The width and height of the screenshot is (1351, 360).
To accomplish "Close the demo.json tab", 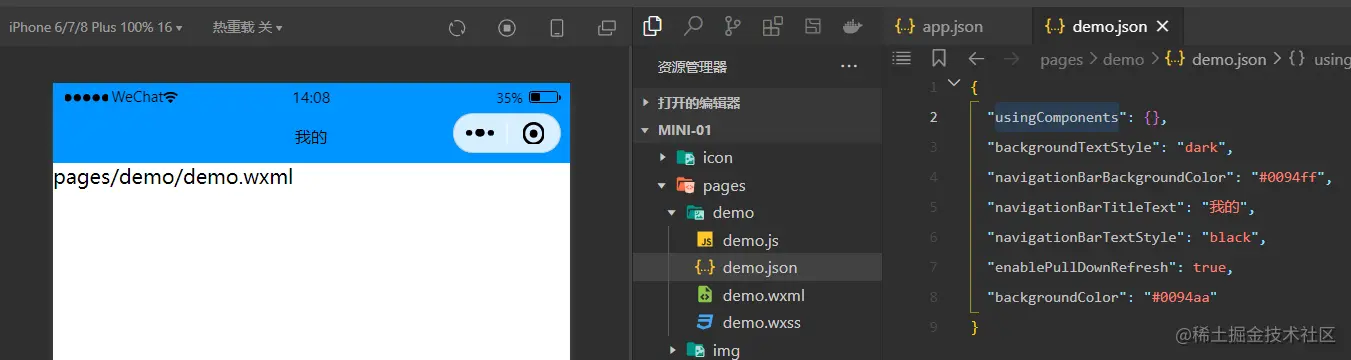I will click(1162, 27).
